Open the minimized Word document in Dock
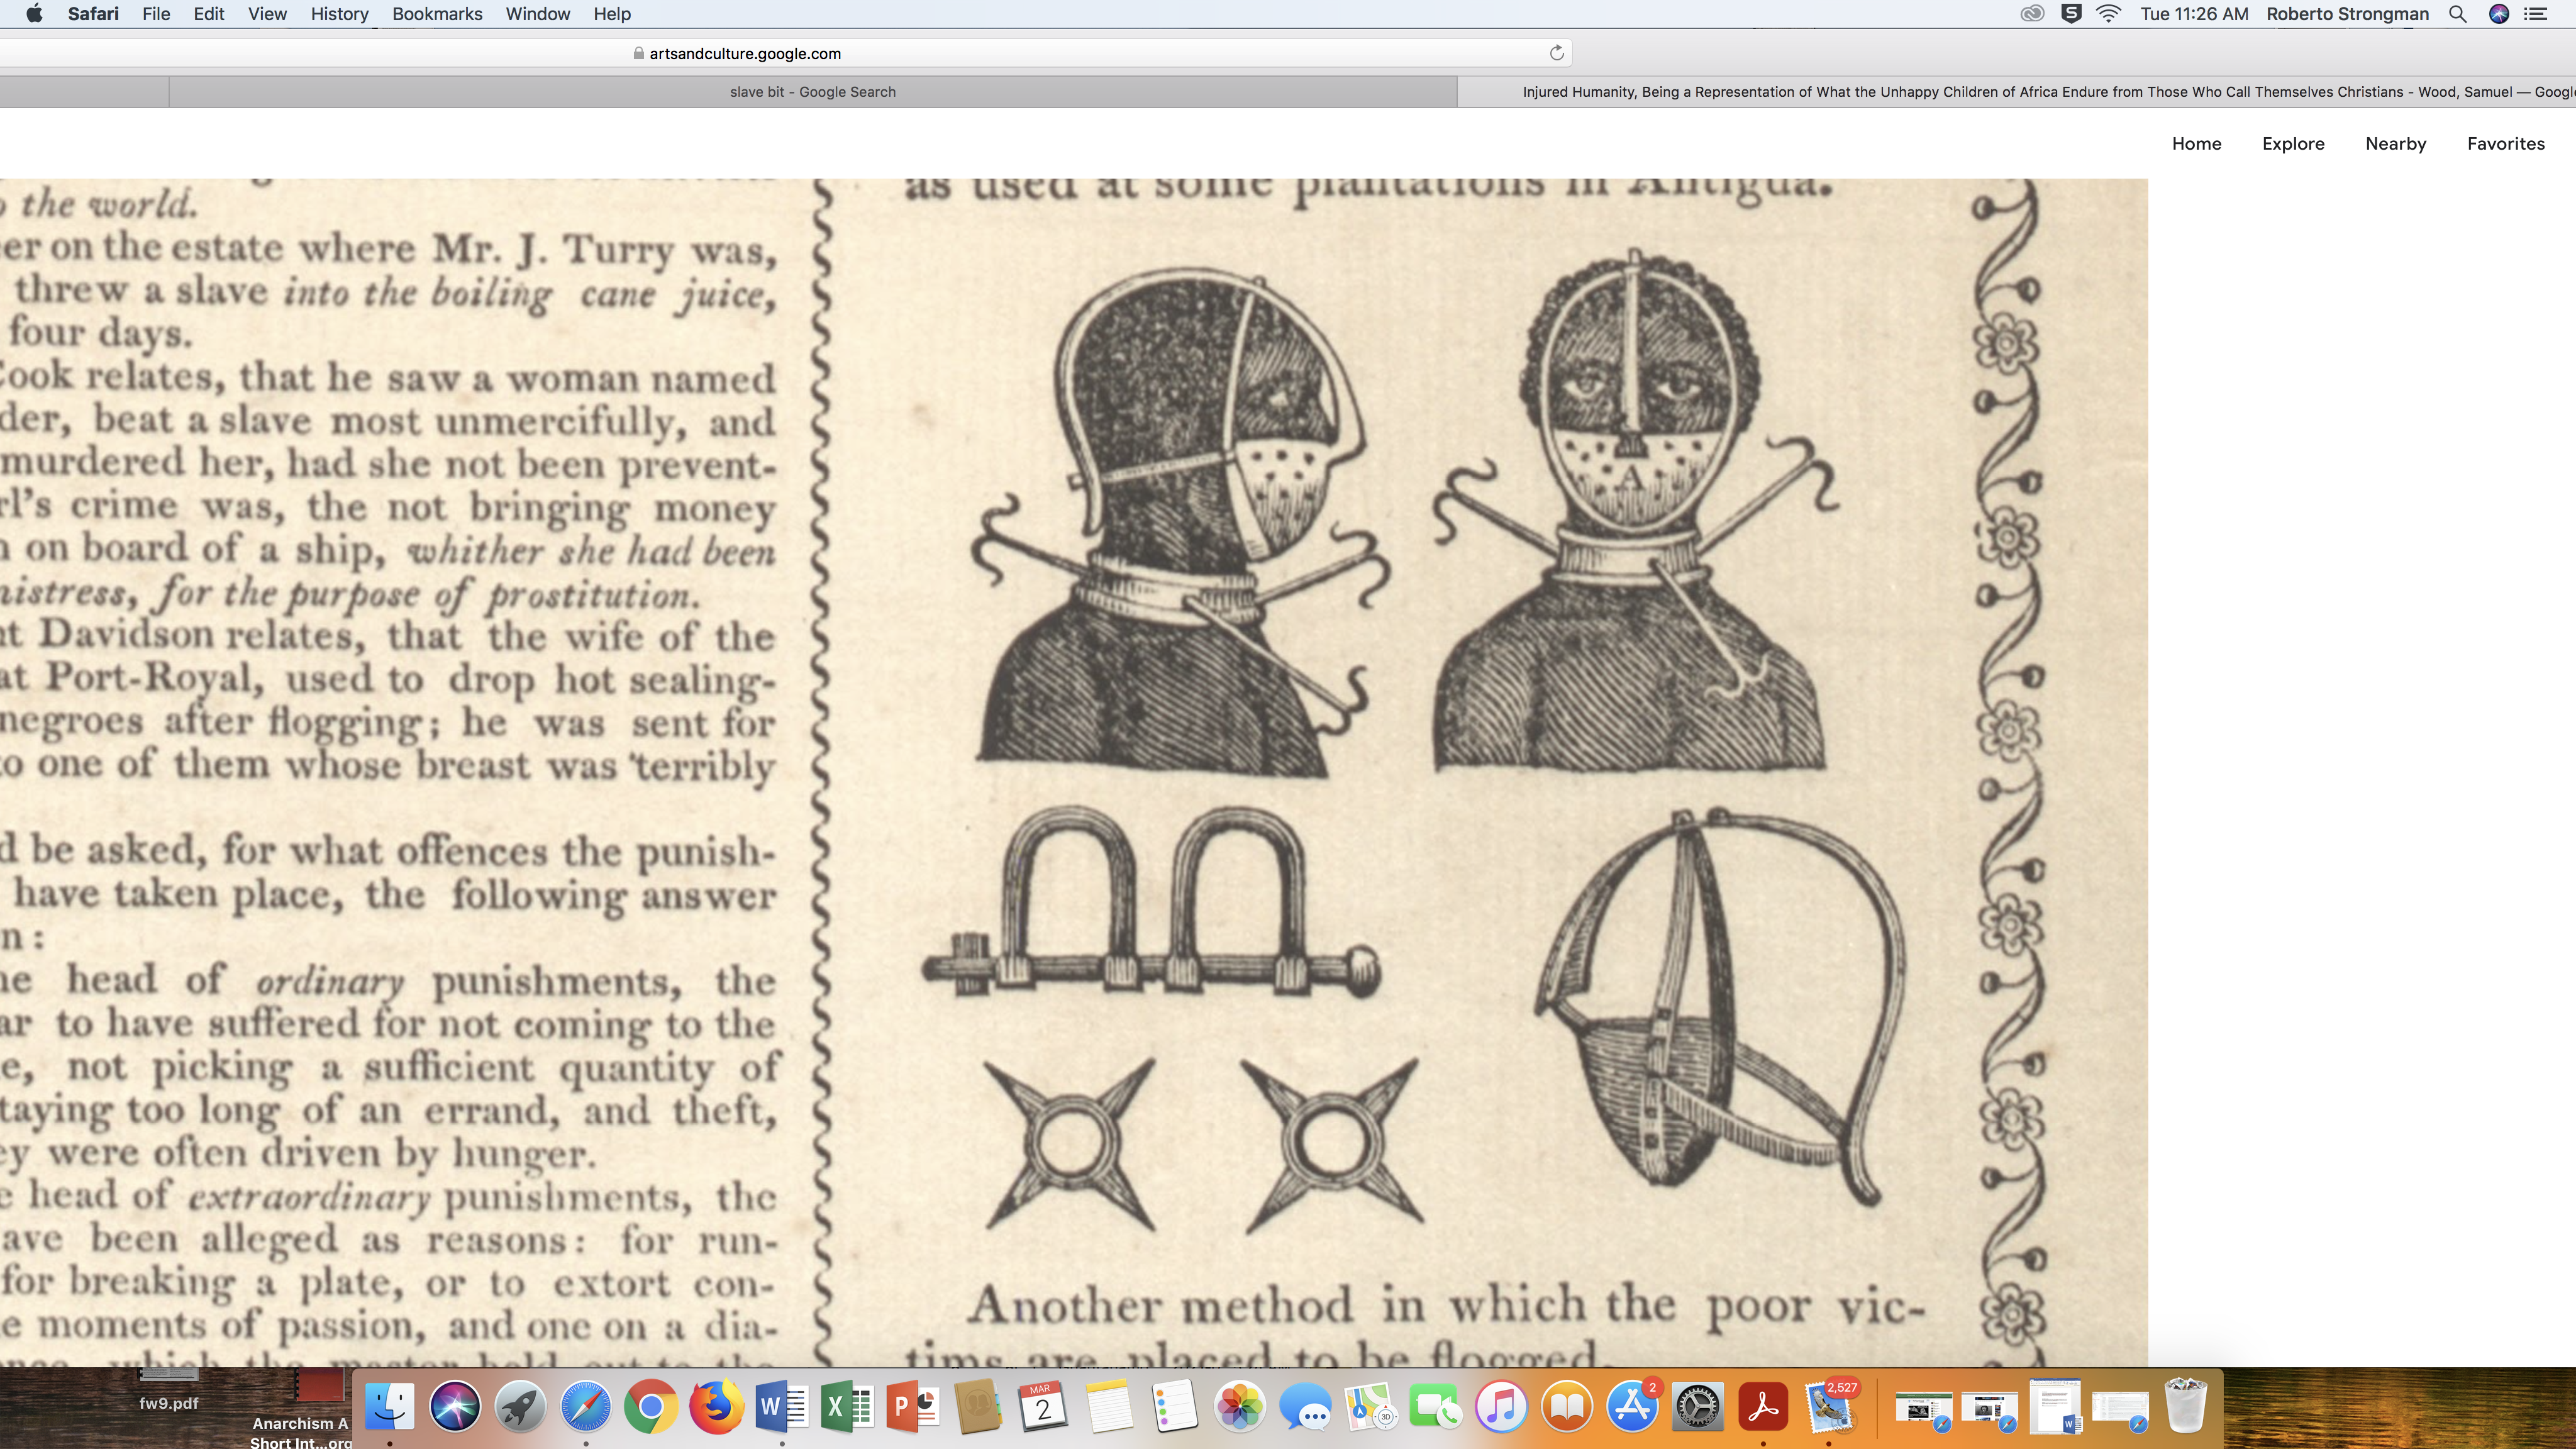Screen dimensions: 2576x1449 pos(2055,1406)
